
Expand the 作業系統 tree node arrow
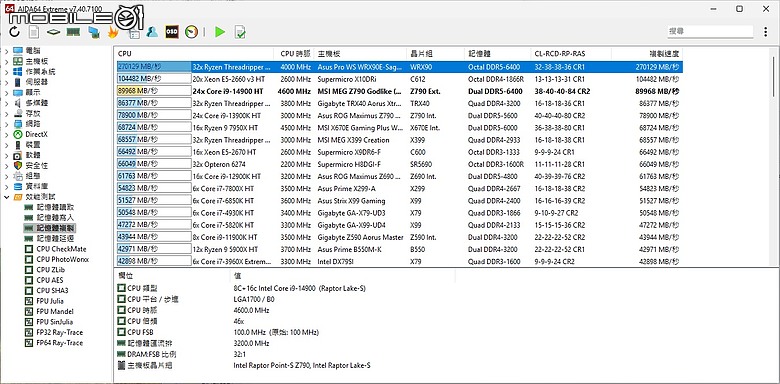coord(6,71)
